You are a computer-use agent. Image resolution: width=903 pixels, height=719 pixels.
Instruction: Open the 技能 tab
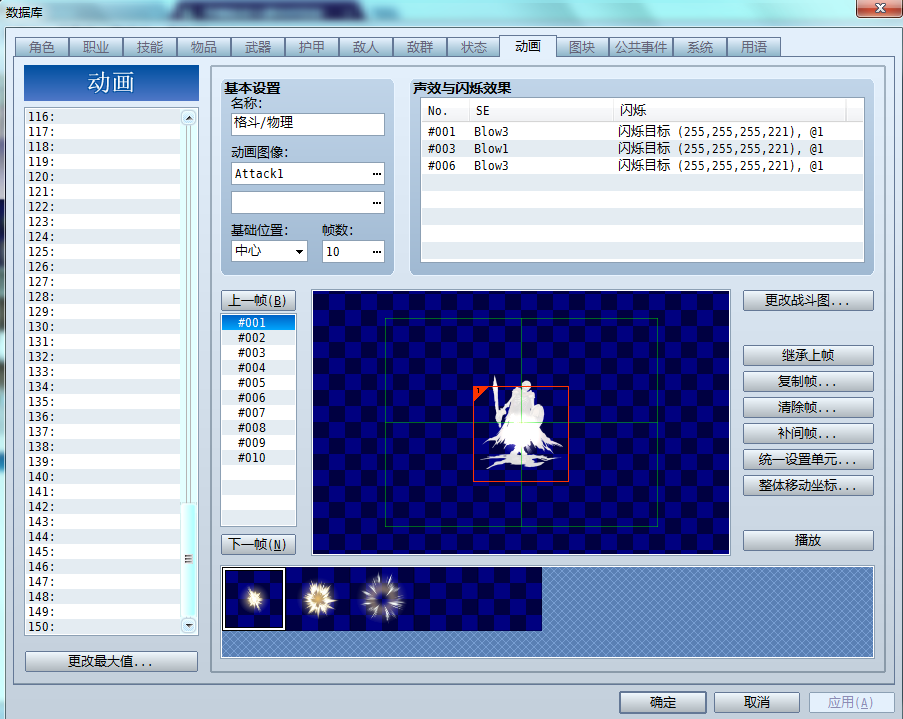[x=150, y=47]
